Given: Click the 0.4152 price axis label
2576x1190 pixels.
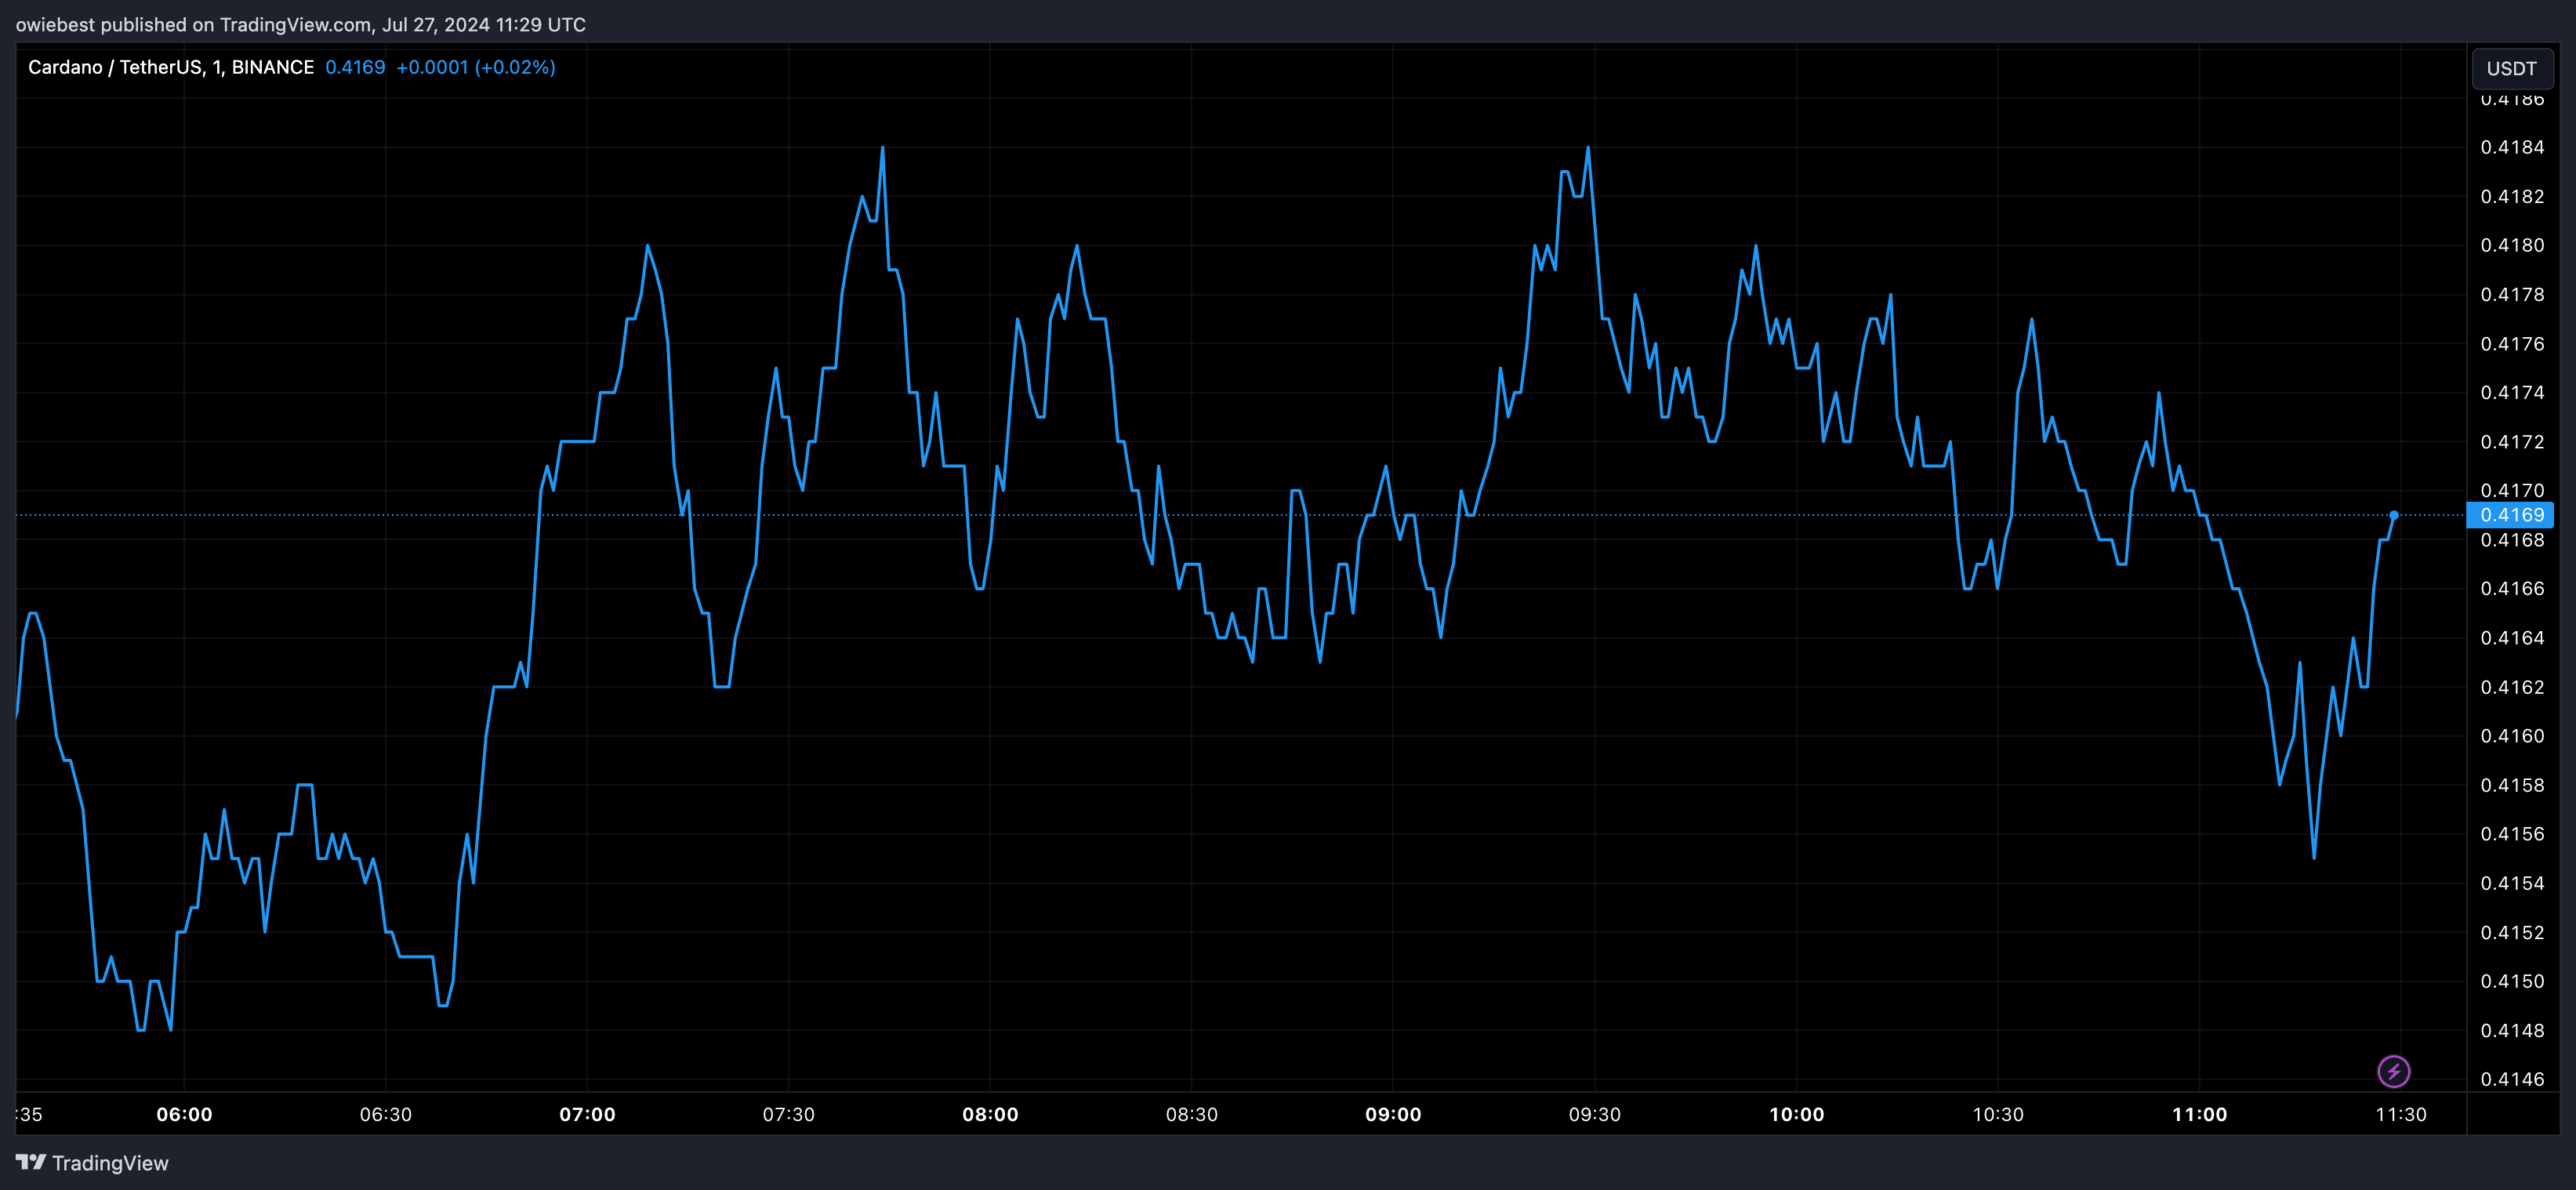Looking at the screenshot, I should [2512, 932].
